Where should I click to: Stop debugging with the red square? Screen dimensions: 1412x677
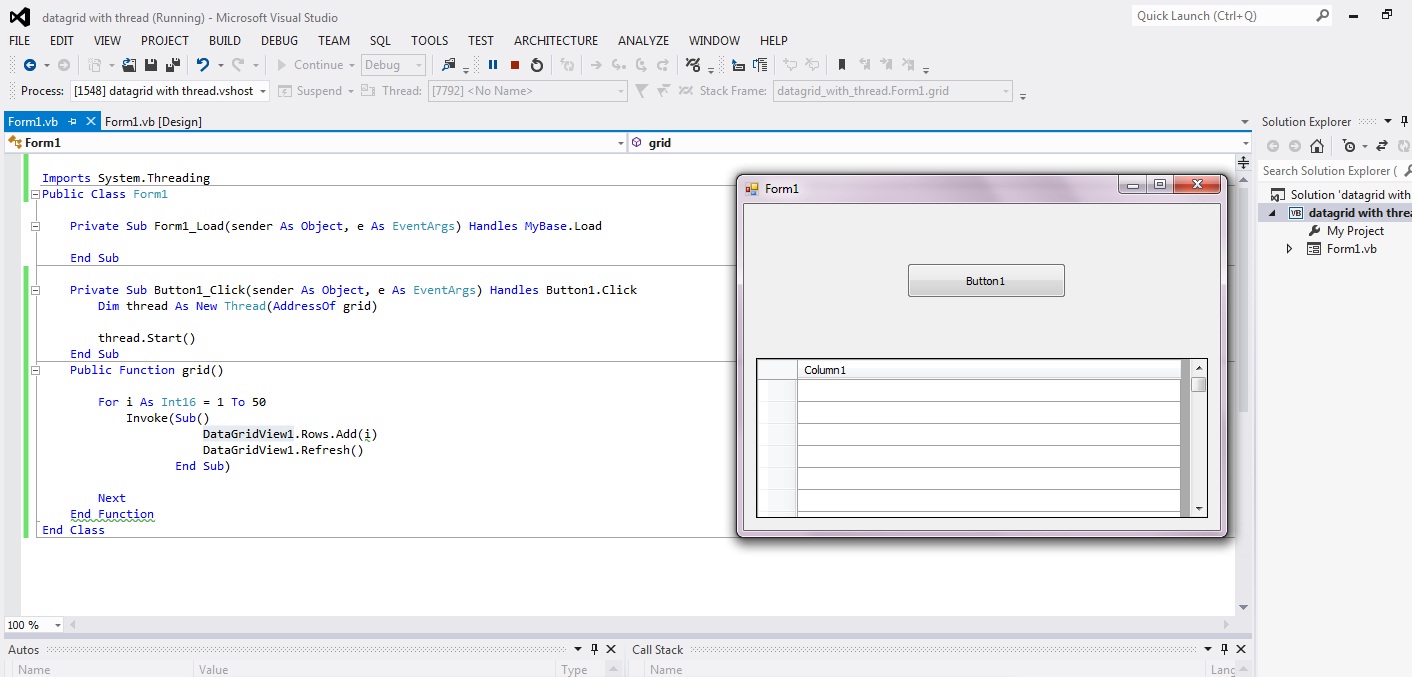(515, 65)
